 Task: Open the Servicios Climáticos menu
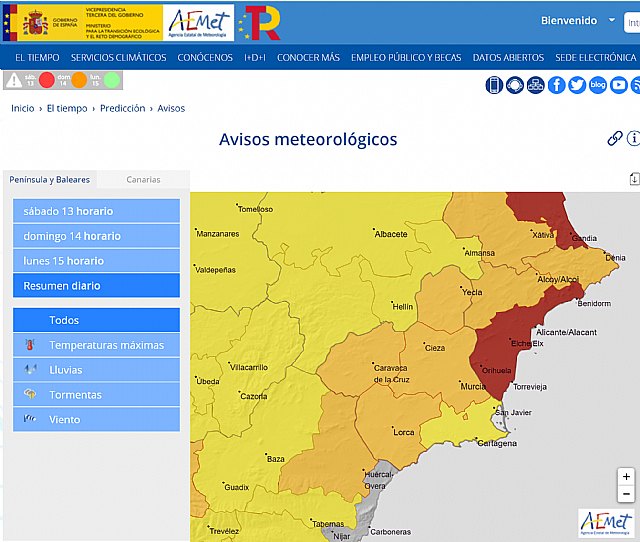pos(119,58)
